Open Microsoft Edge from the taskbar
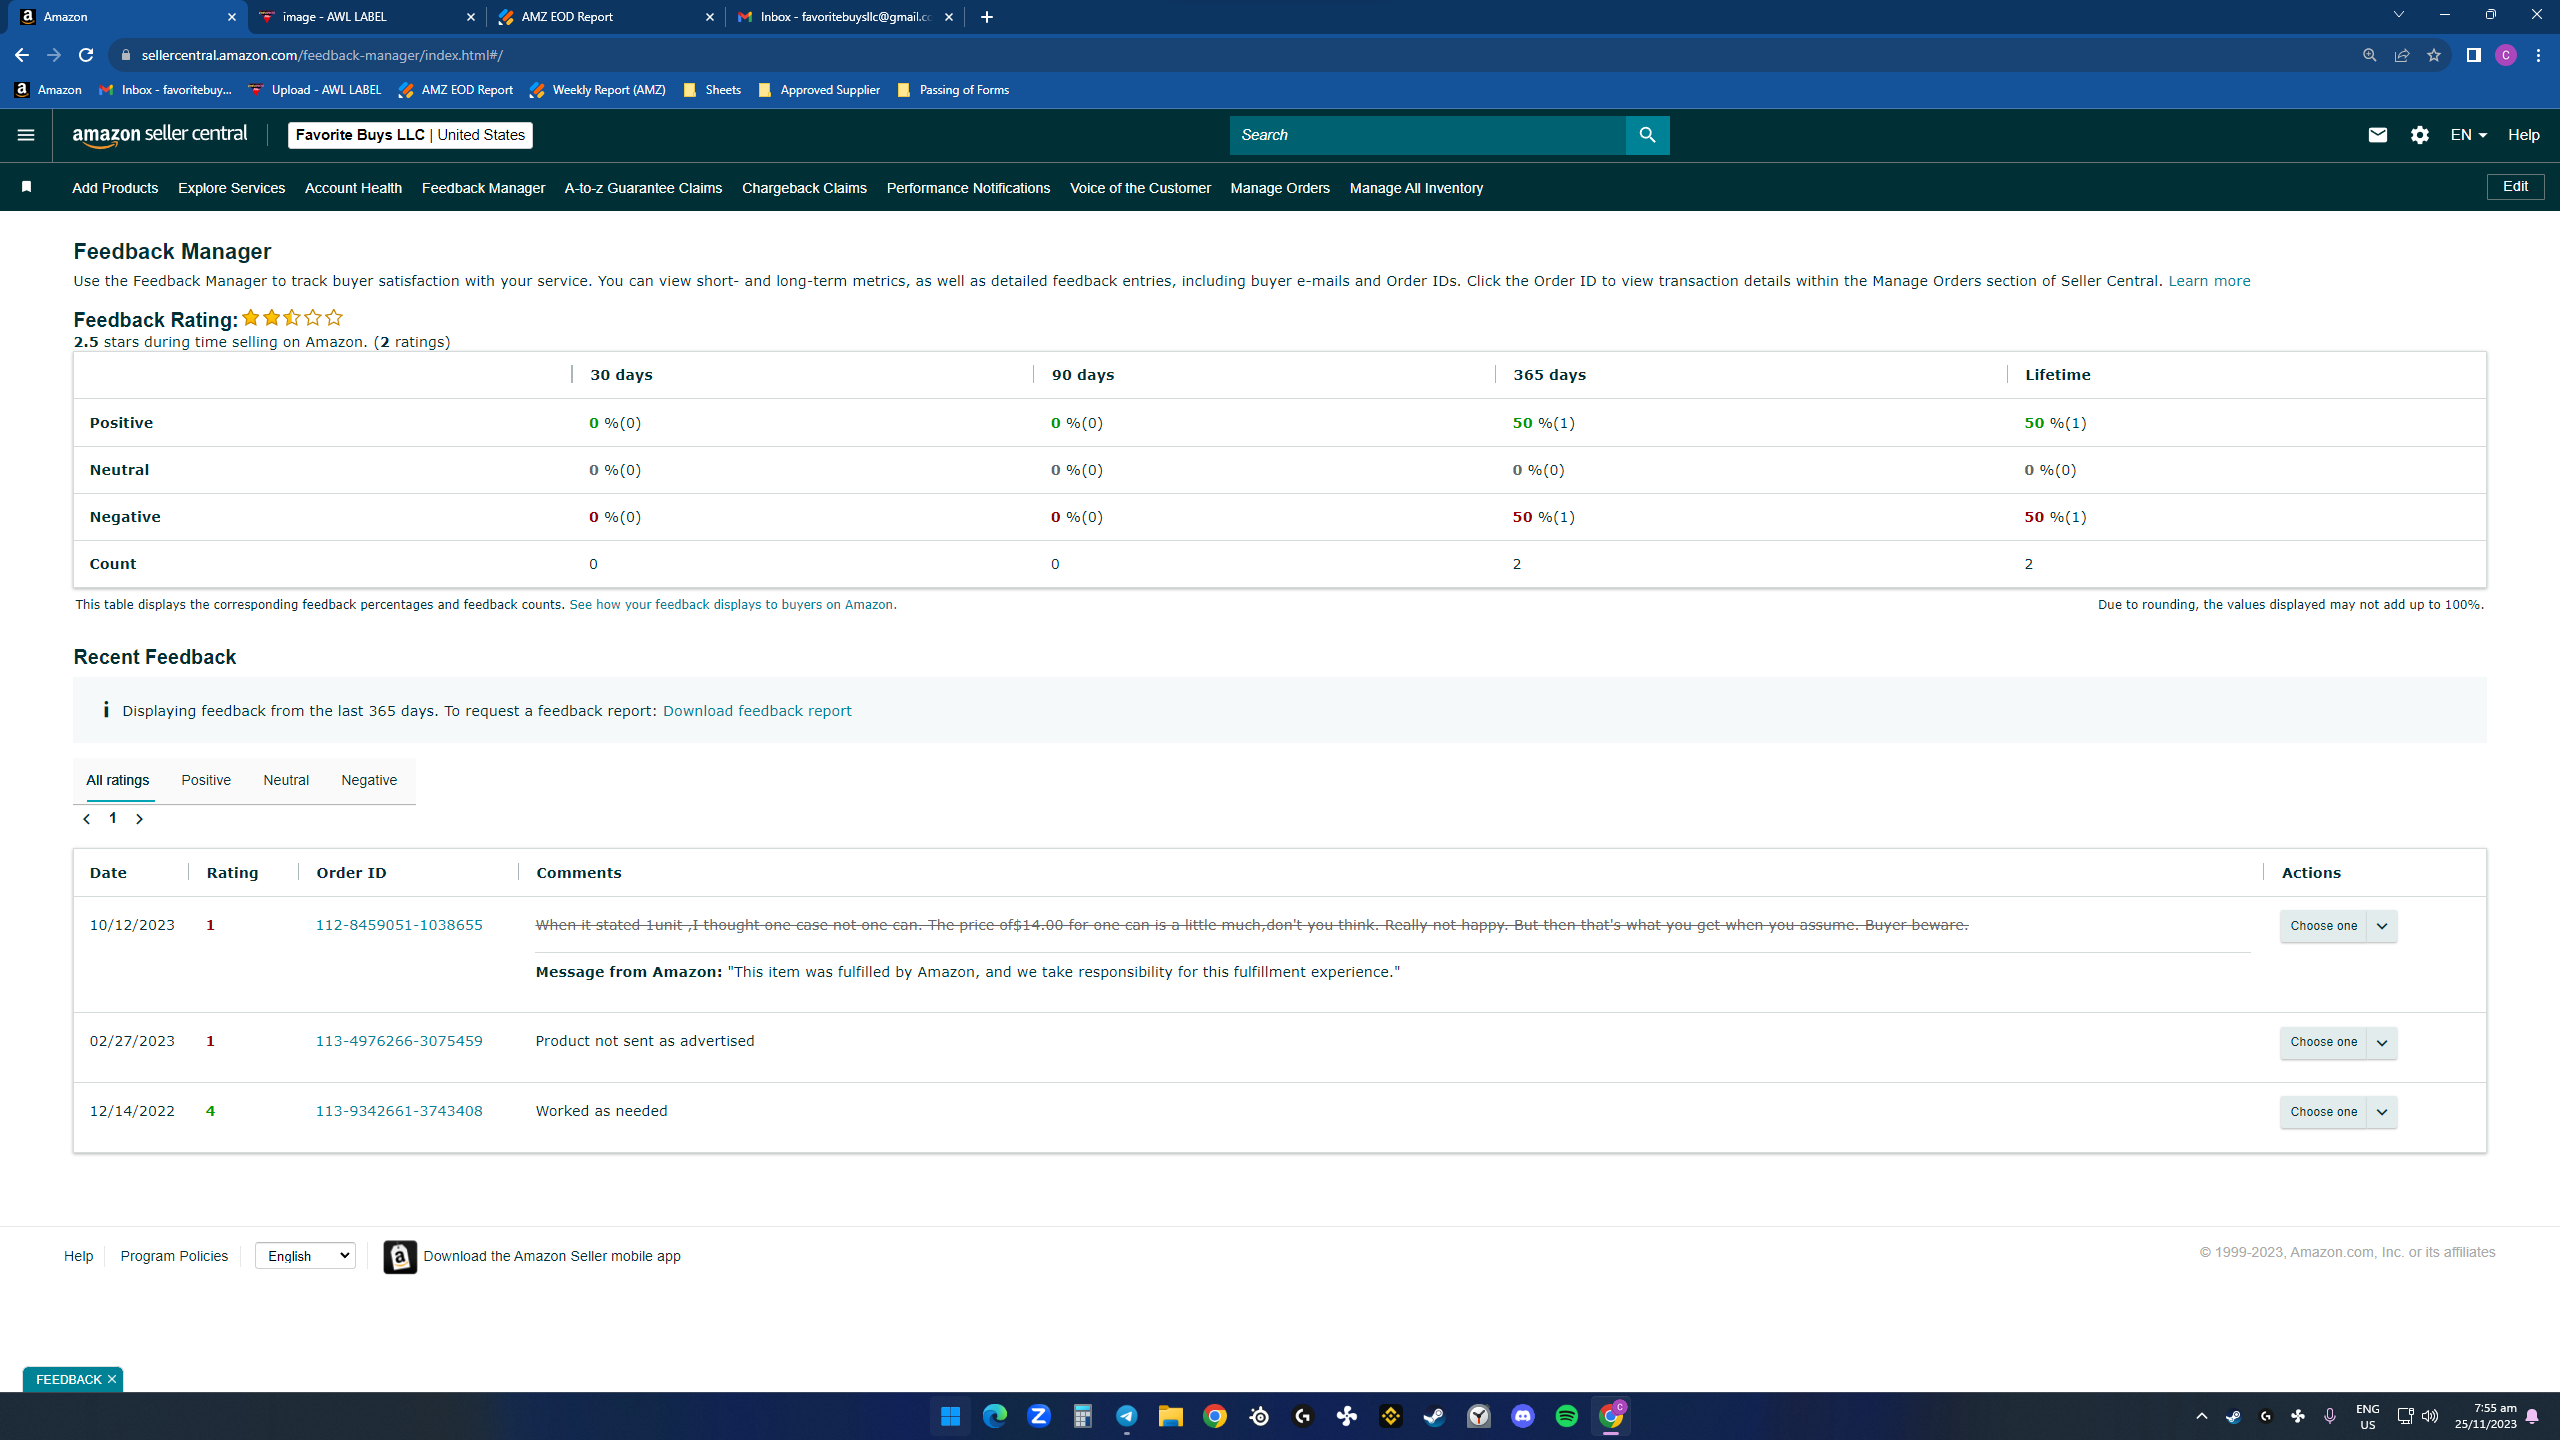The width and height of the screenshot is (2560, 1440). (994, 1416)
